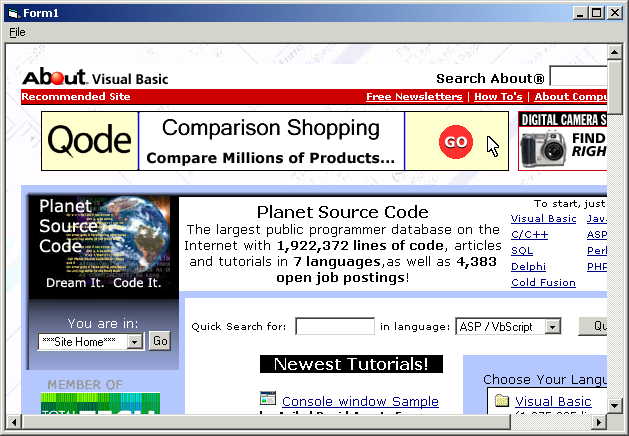629x436 pixels.
Task: Open the How To's link
Action: click(x=498, y=97)
